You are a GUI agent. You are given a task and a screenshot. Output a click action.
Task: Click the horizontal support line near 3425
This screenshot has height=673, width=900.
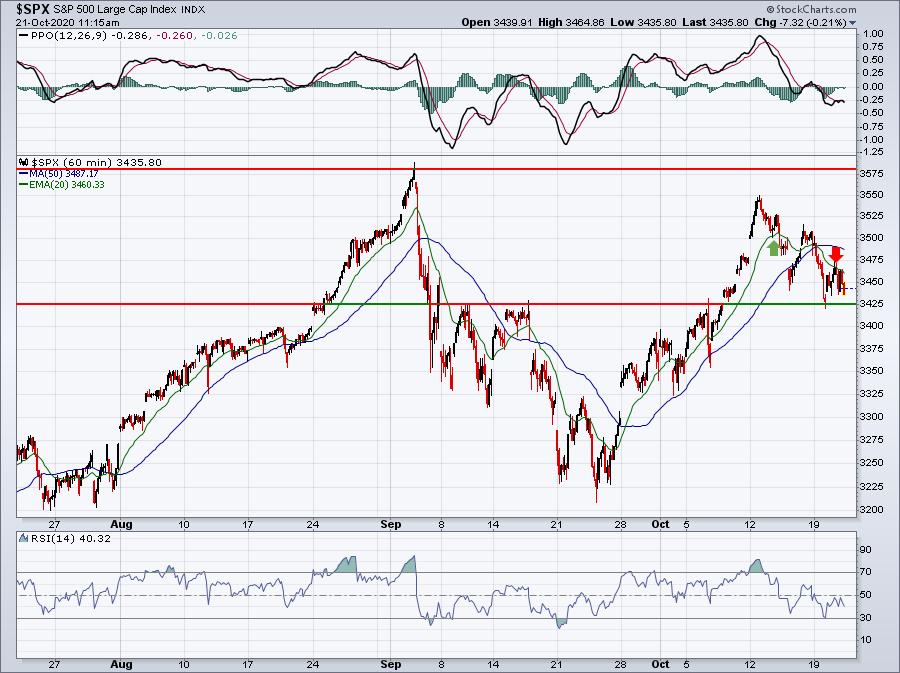point(436,304)
